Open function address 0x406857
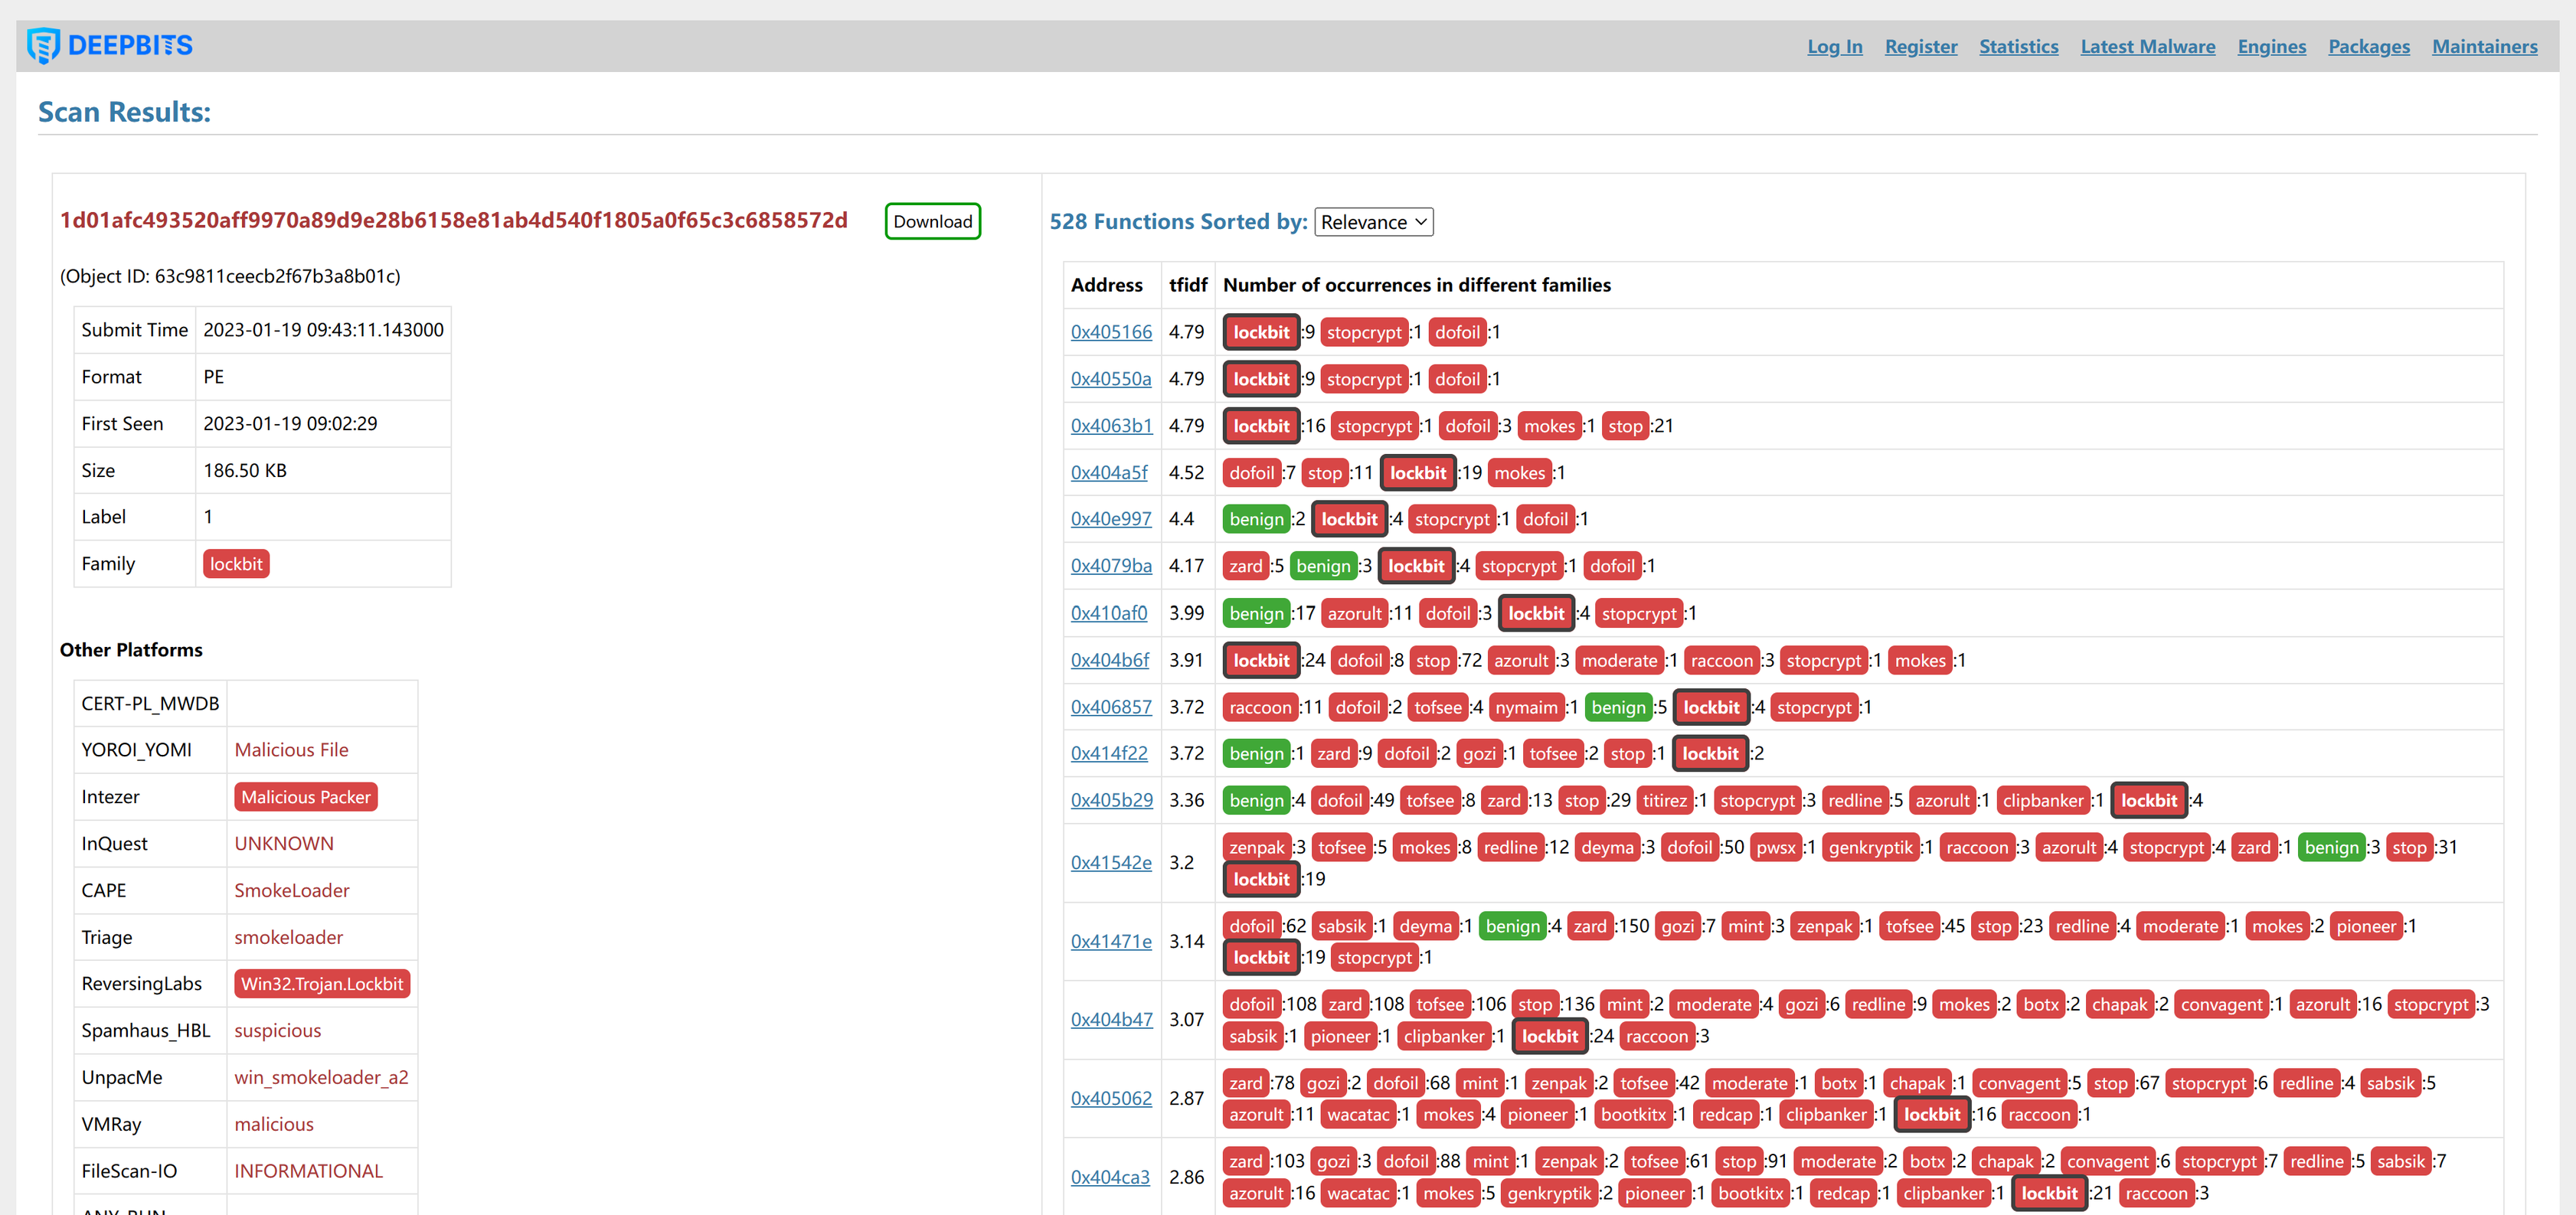The height and width of the screenshot is (1215, 2576). (x=1111, y=707)
